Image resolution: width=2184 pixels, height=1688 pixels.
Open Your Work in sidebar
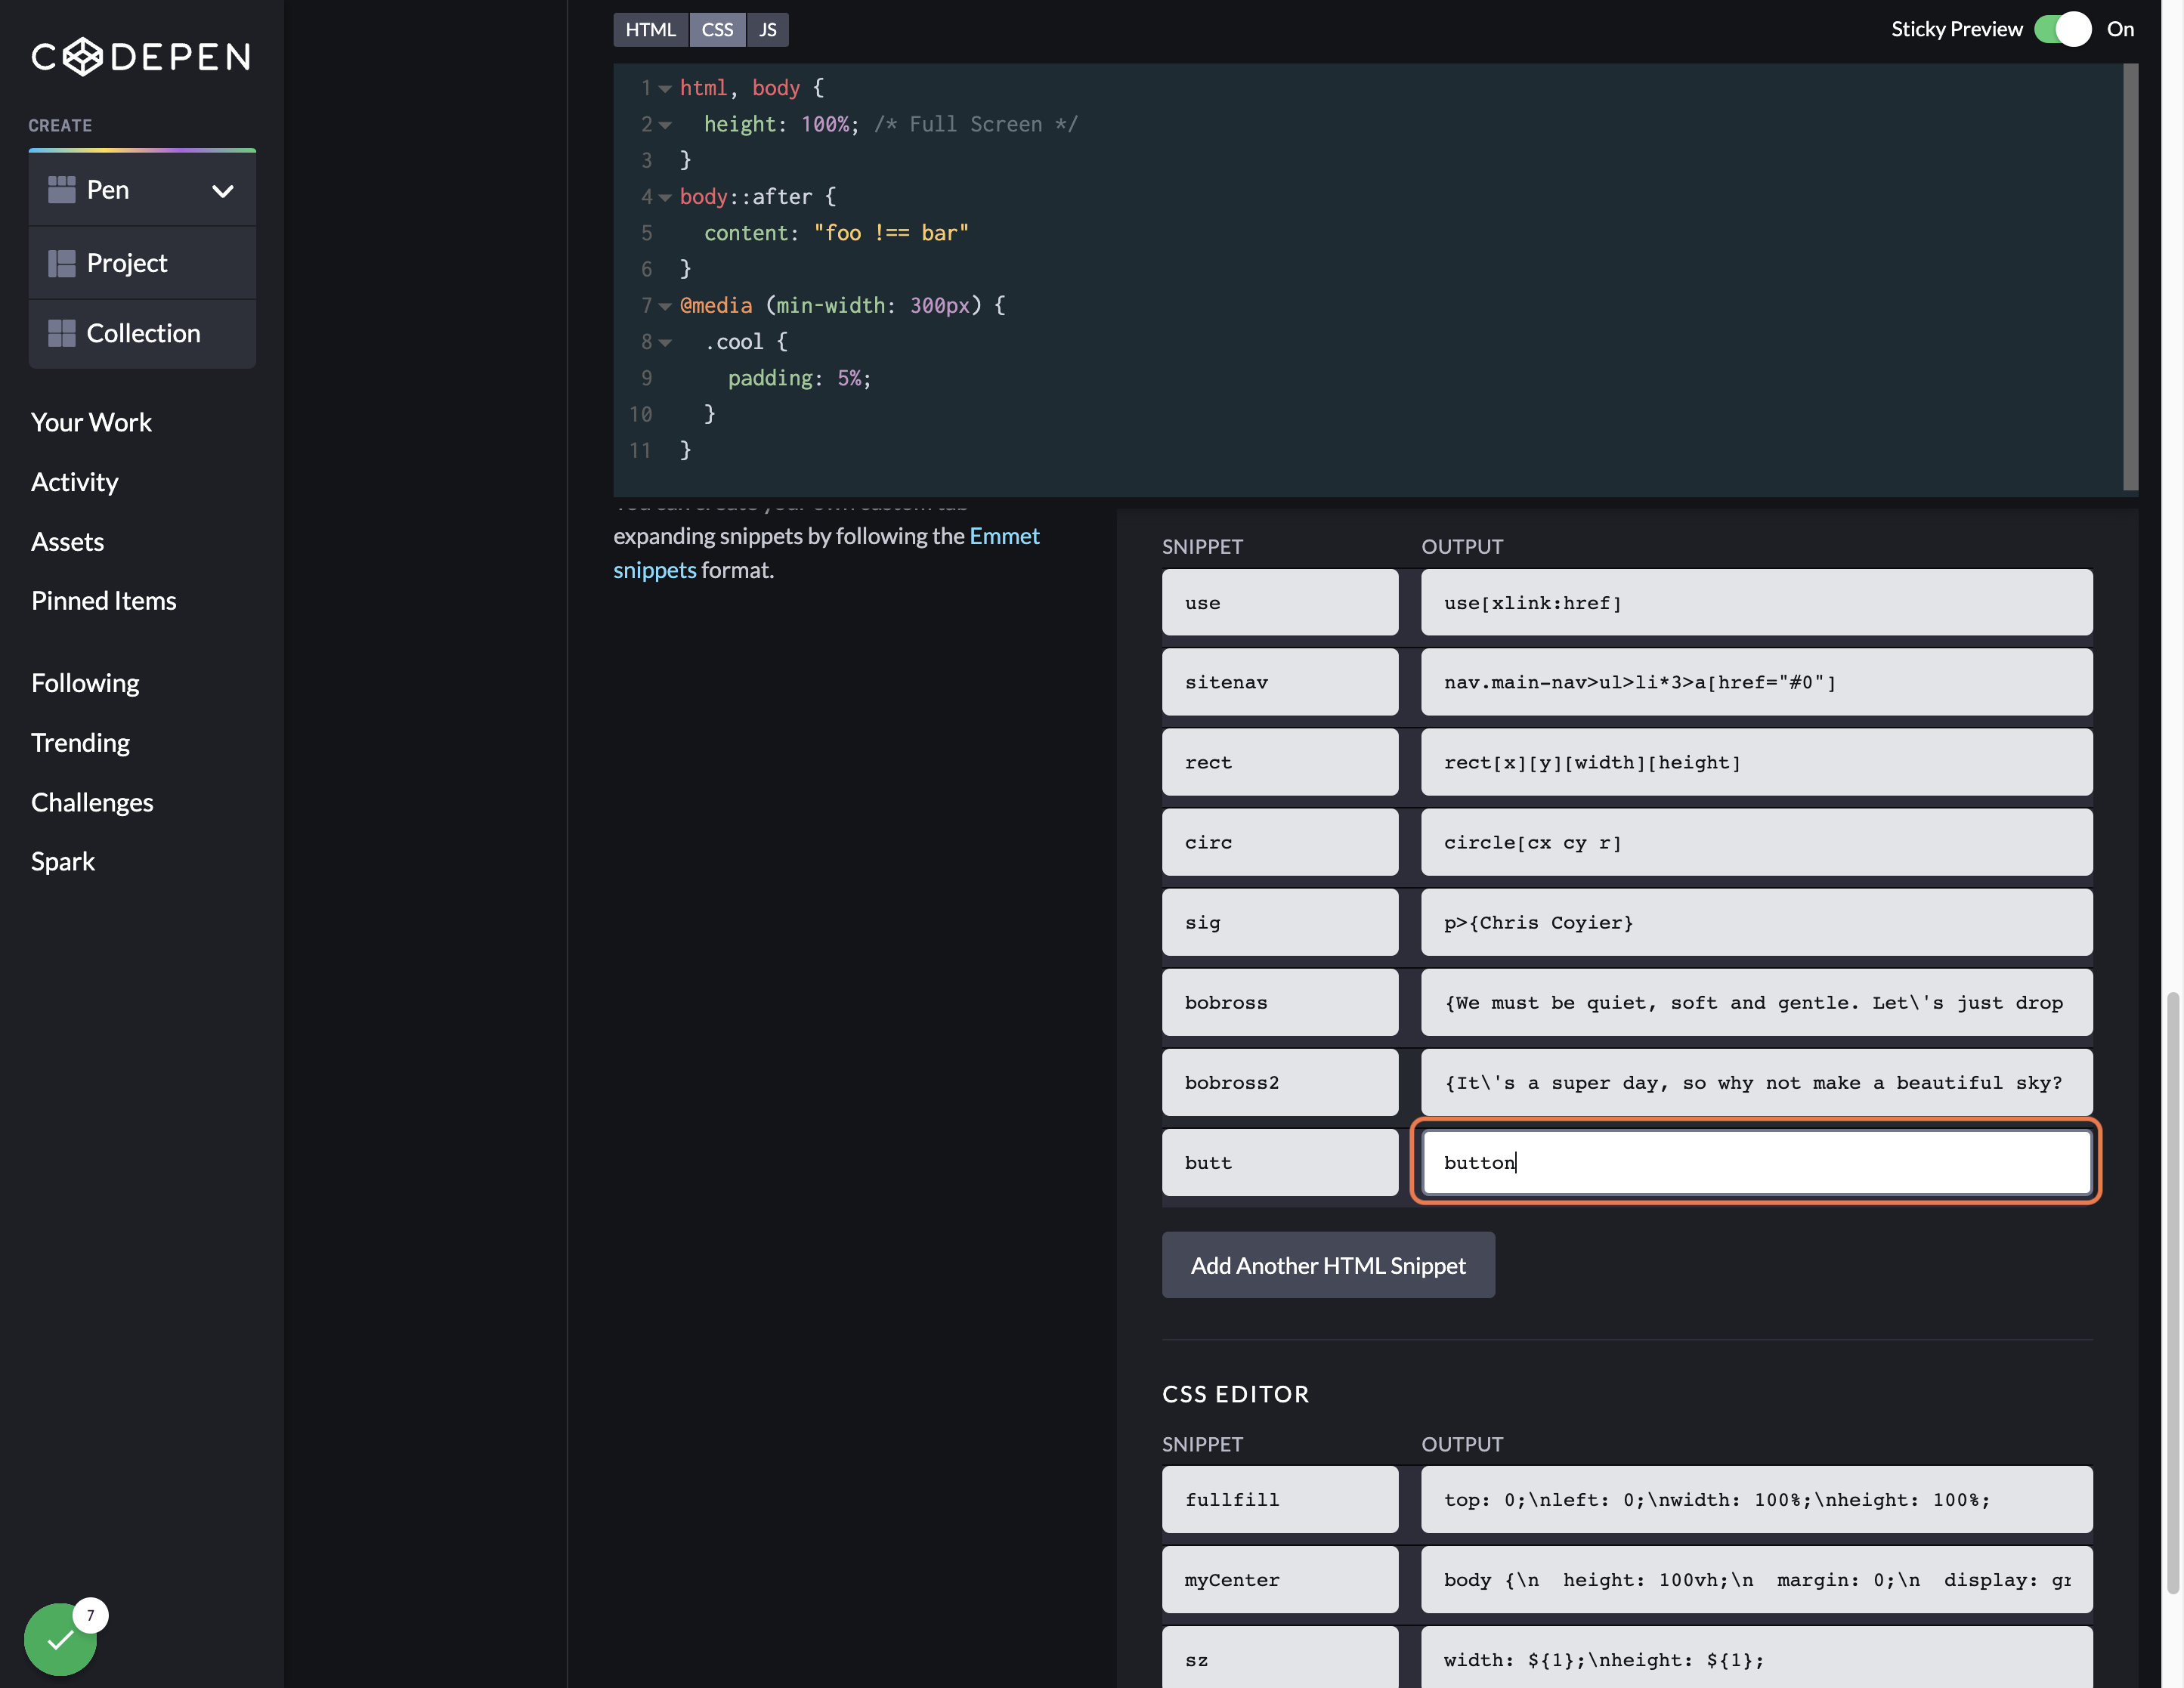tap(91, 422)
